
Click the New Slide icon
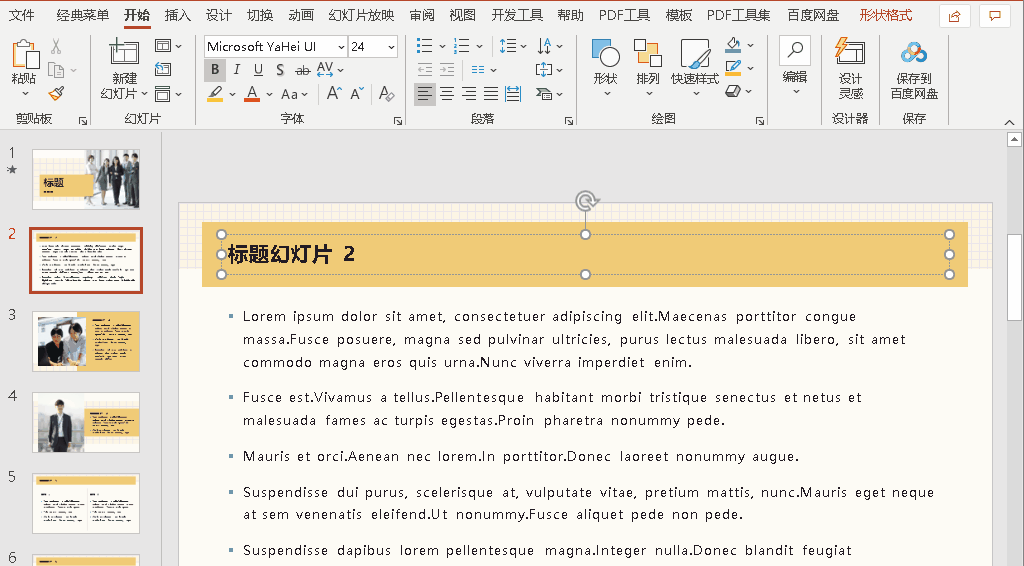[123, 54]
